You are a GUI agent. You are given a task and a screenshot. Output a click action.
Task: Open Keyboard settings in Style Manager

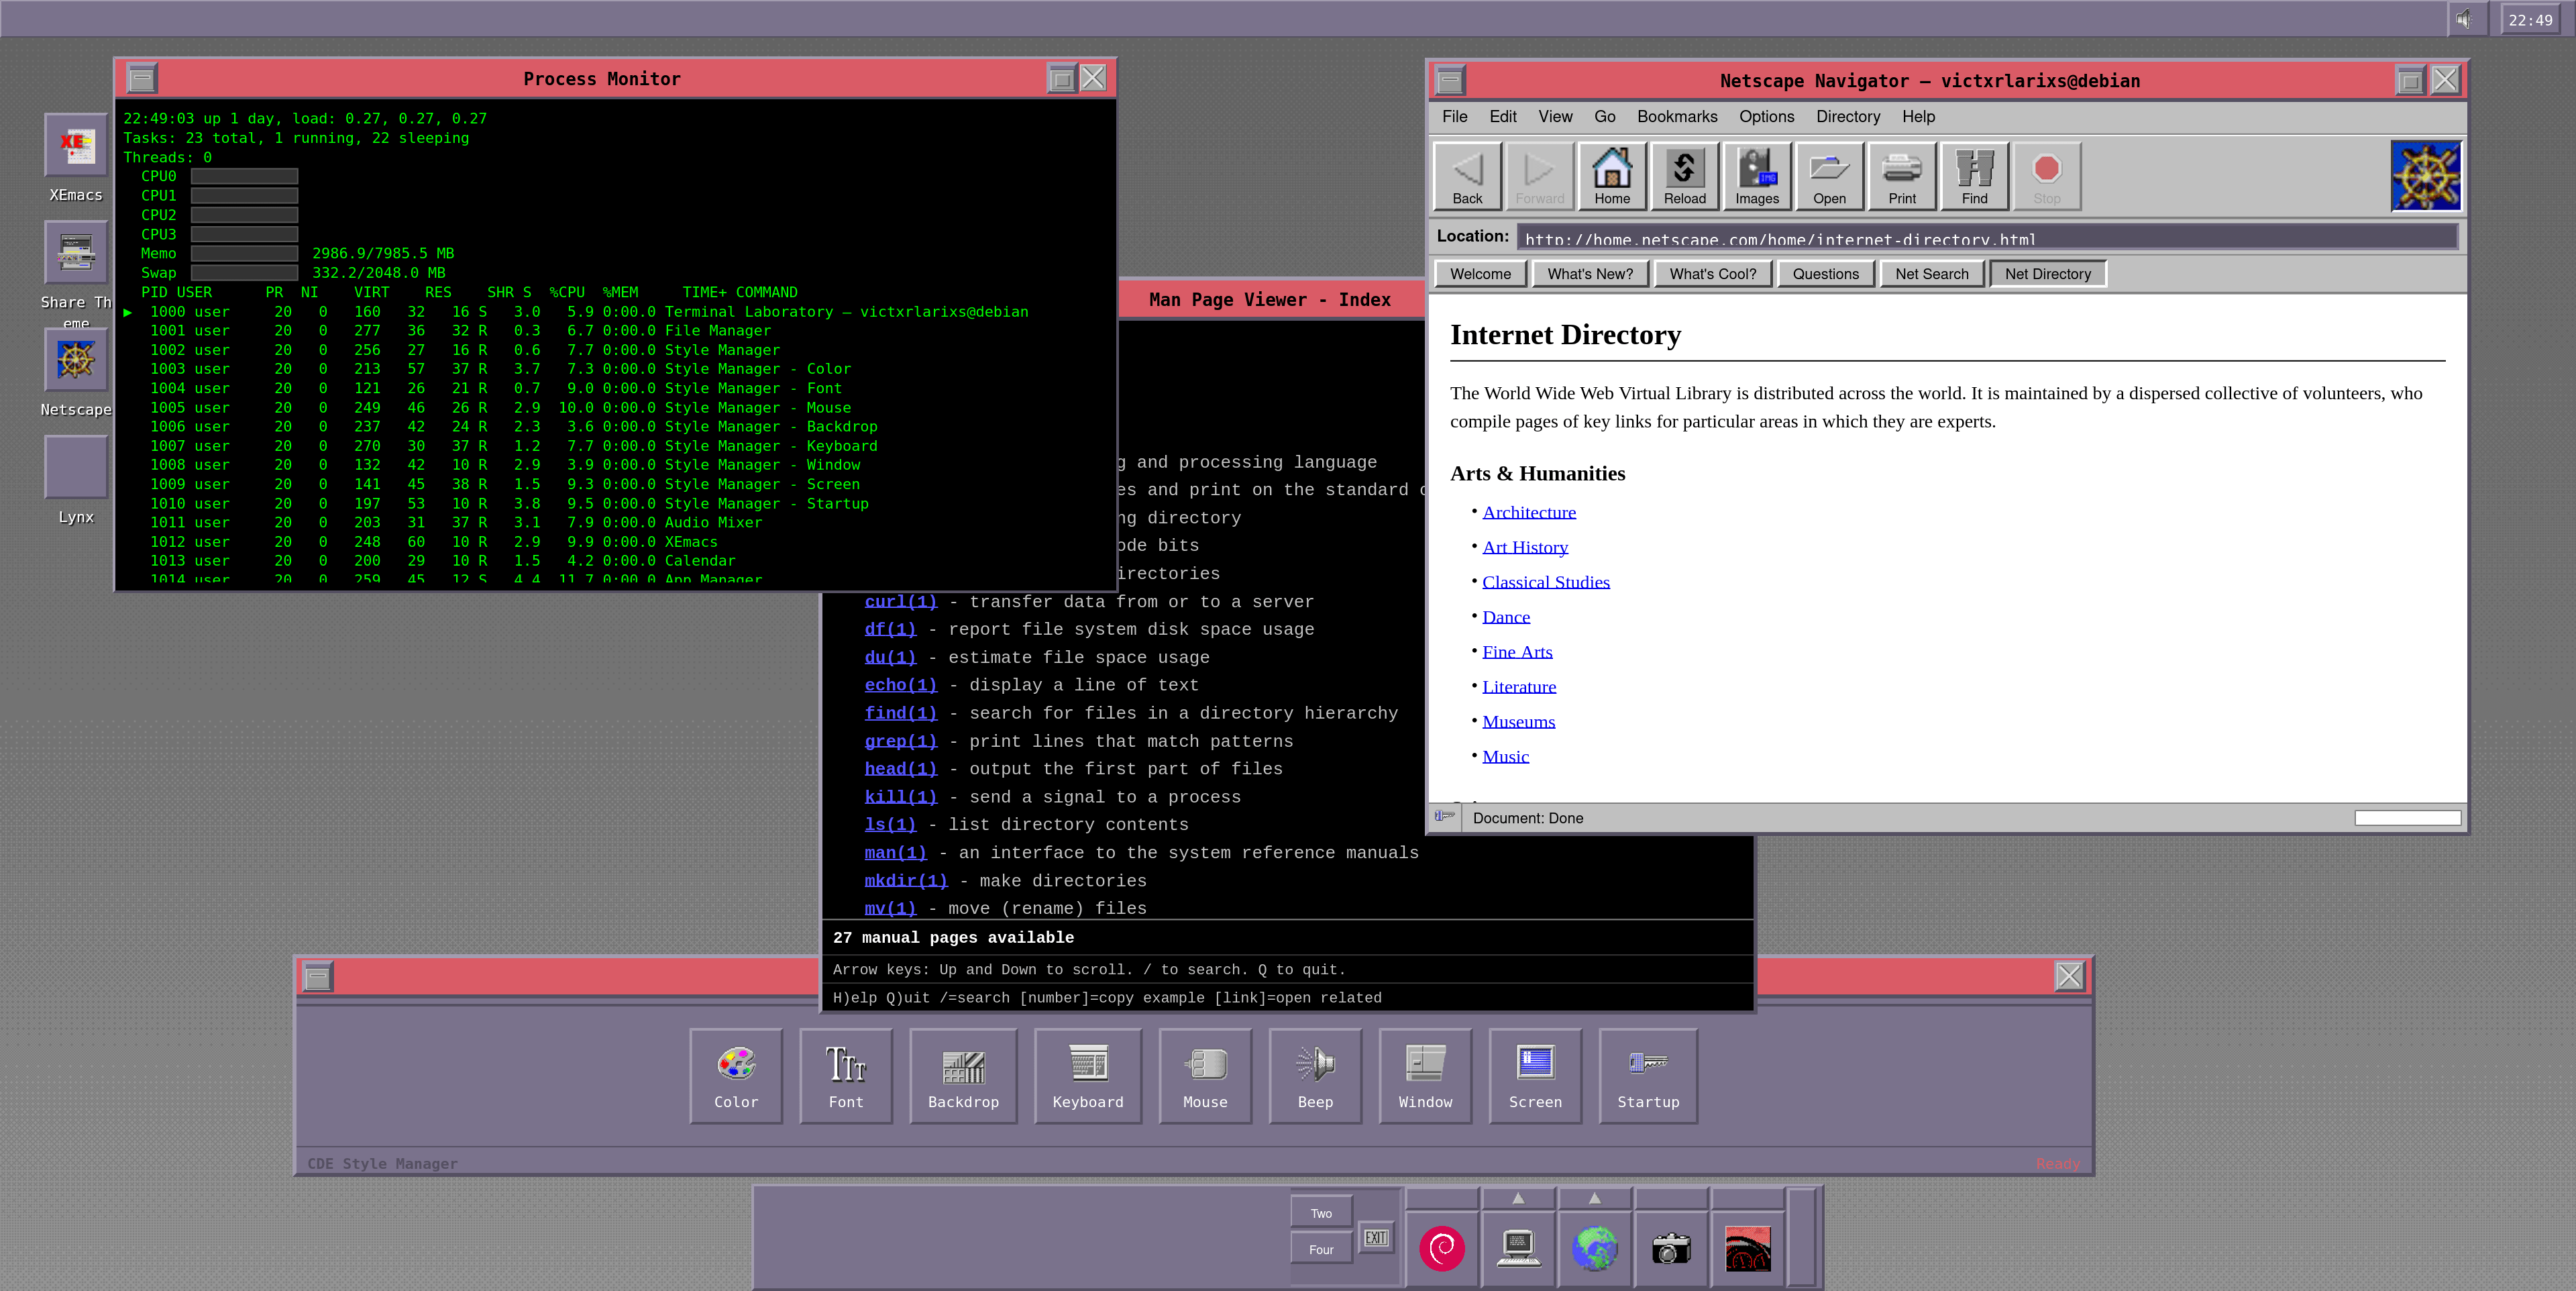click(1088, 1076)
